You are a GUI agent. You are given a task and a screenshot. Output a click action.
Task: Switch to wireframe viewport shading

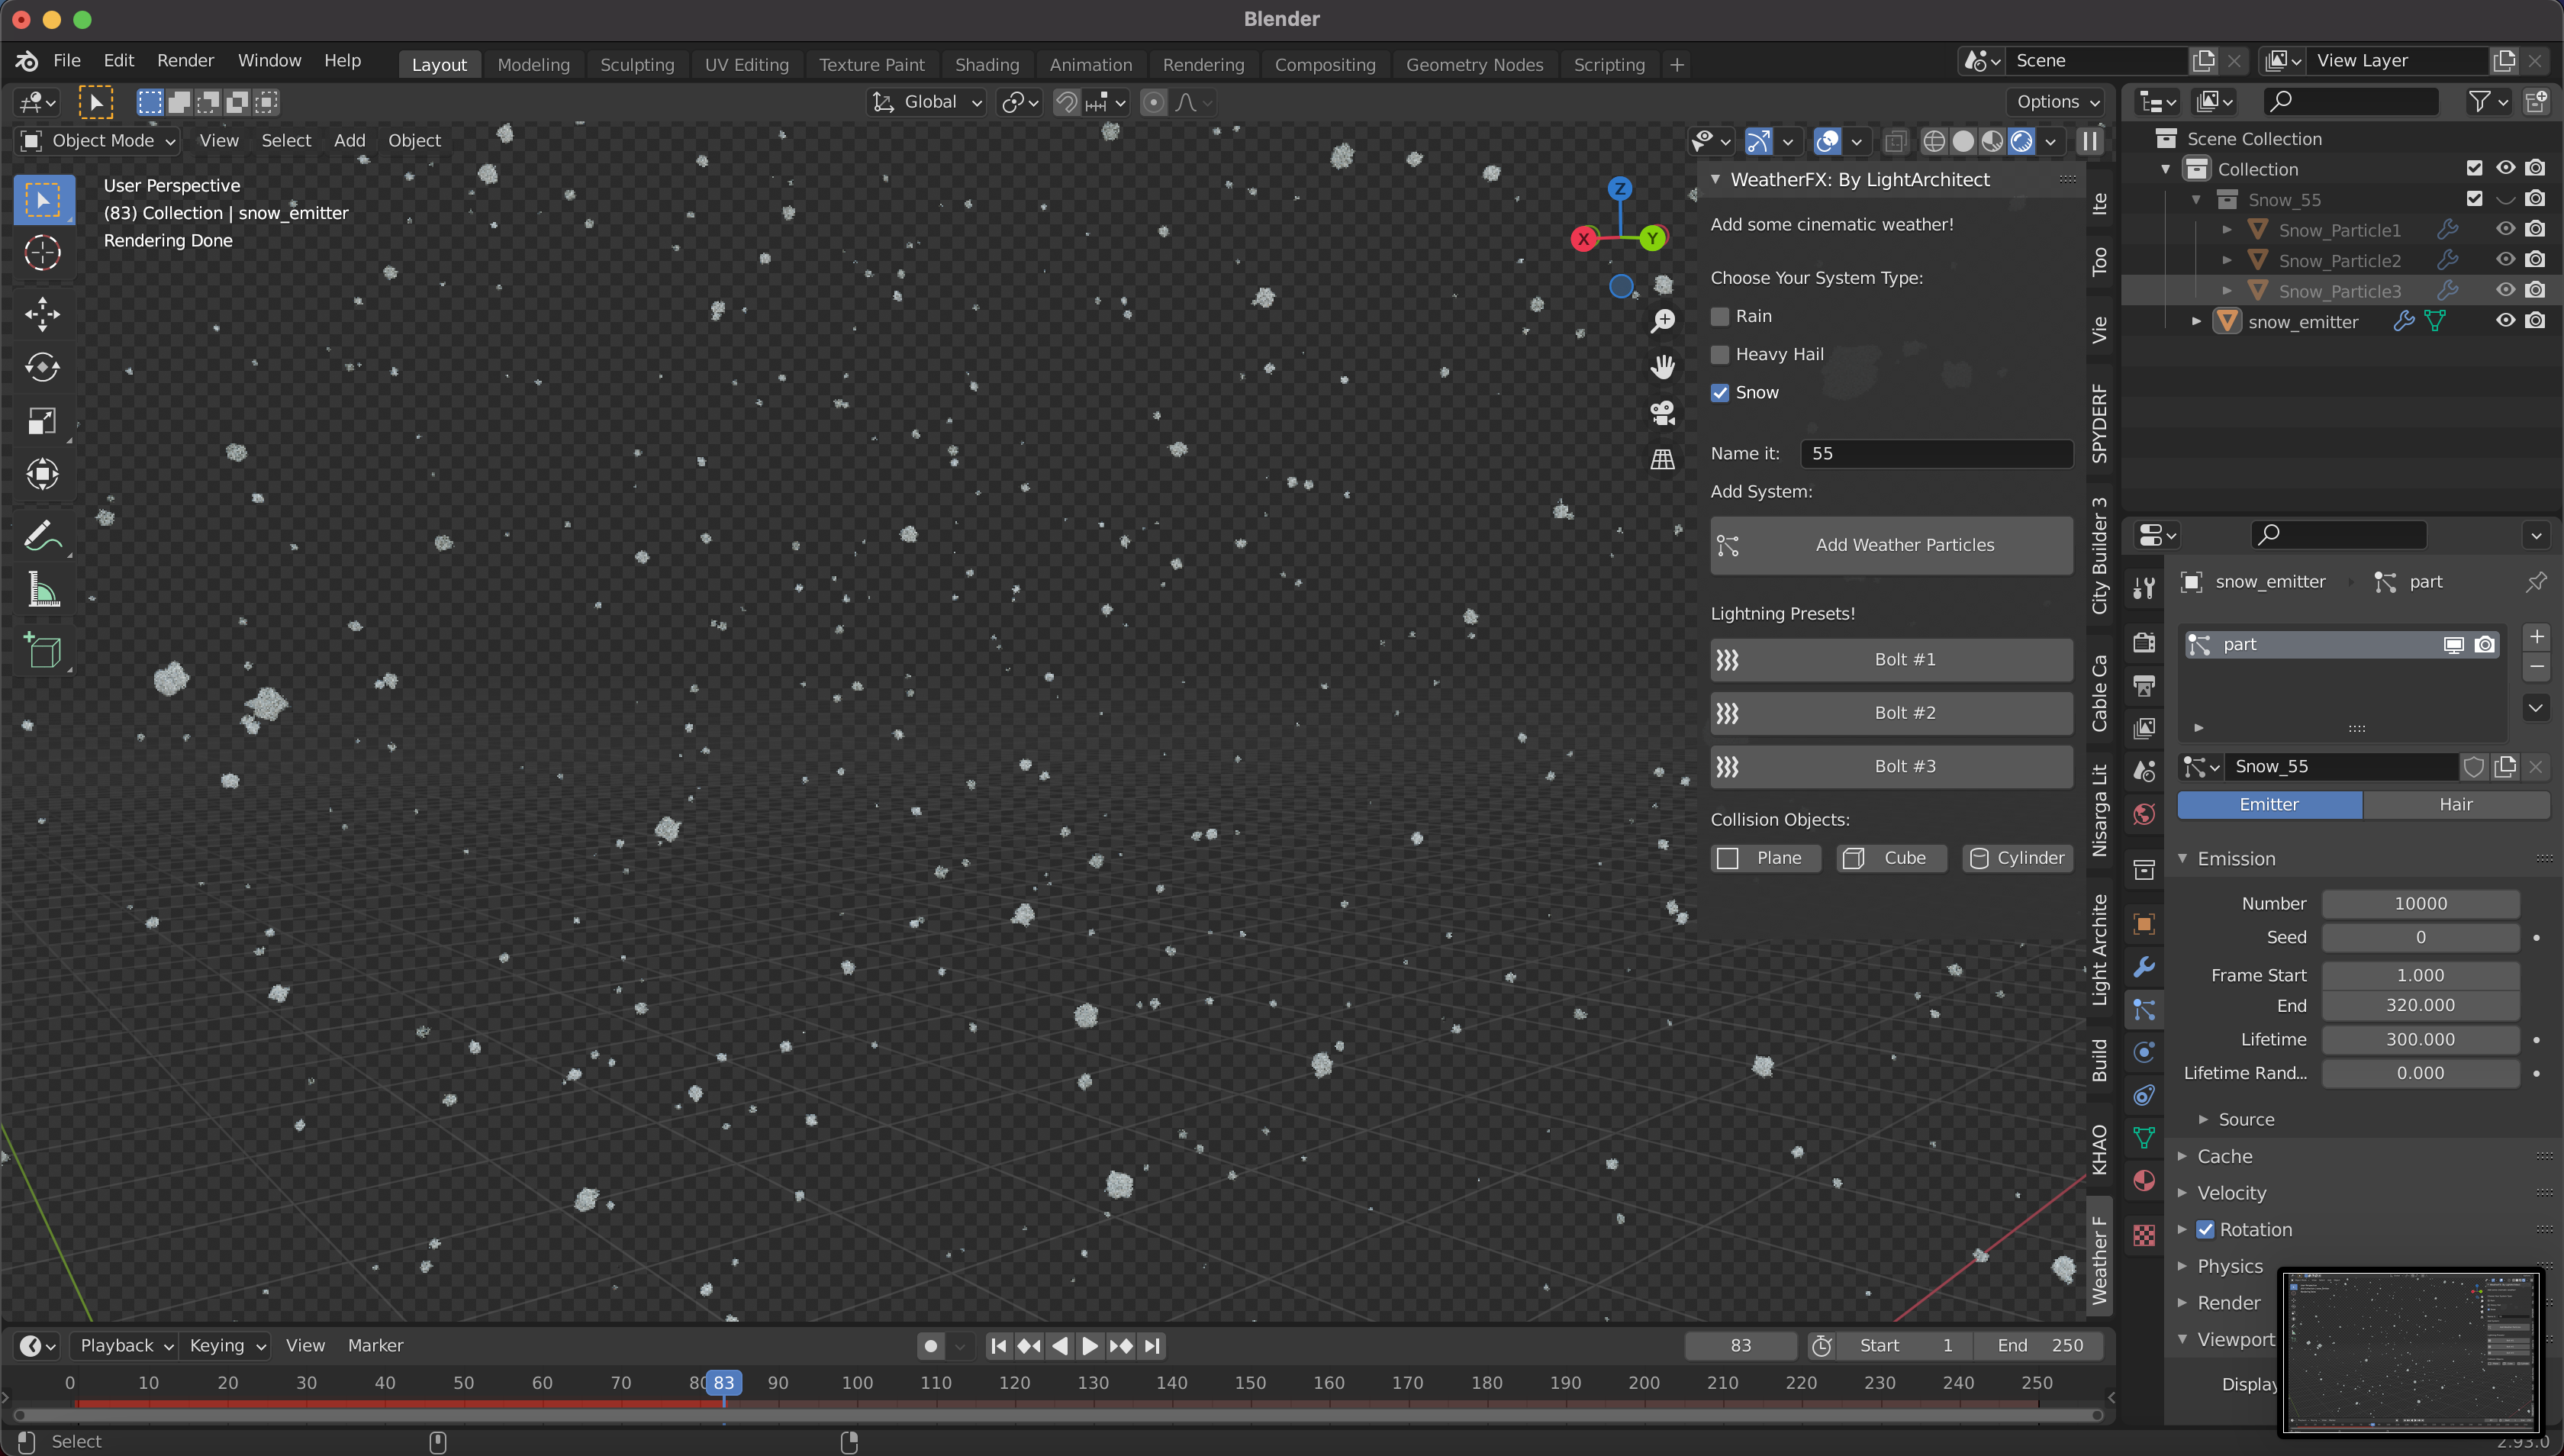pyautogui.click(x=1934, y=141)
